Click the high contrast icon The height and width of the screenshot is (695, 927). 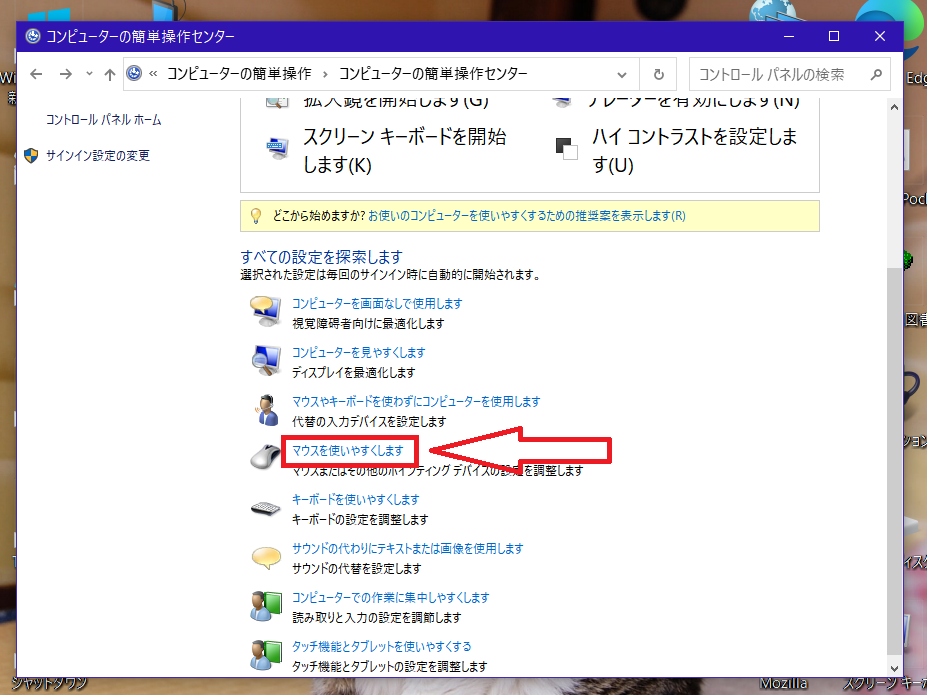[x=566, y=148]
